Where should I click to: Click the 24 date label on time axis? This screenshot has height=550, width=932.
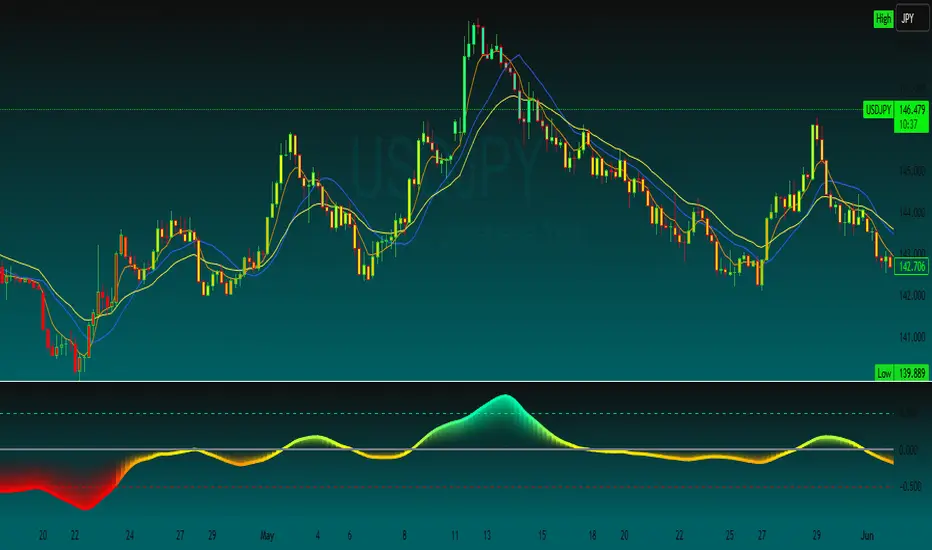(130, 536)
